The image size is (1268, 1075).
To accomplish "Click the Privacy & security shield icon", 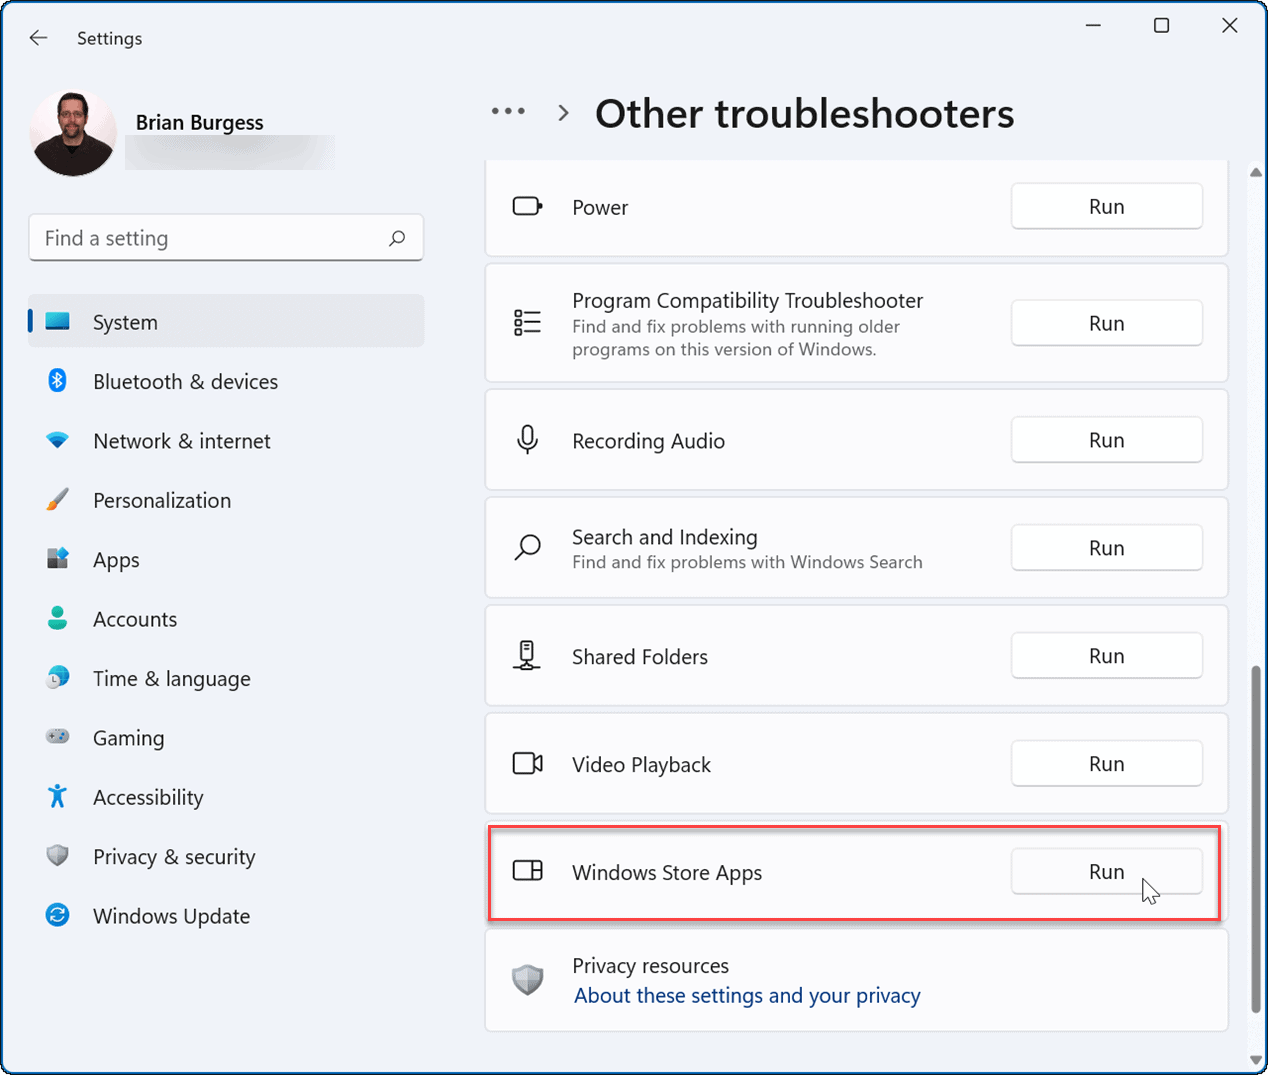I will point(58,856).
